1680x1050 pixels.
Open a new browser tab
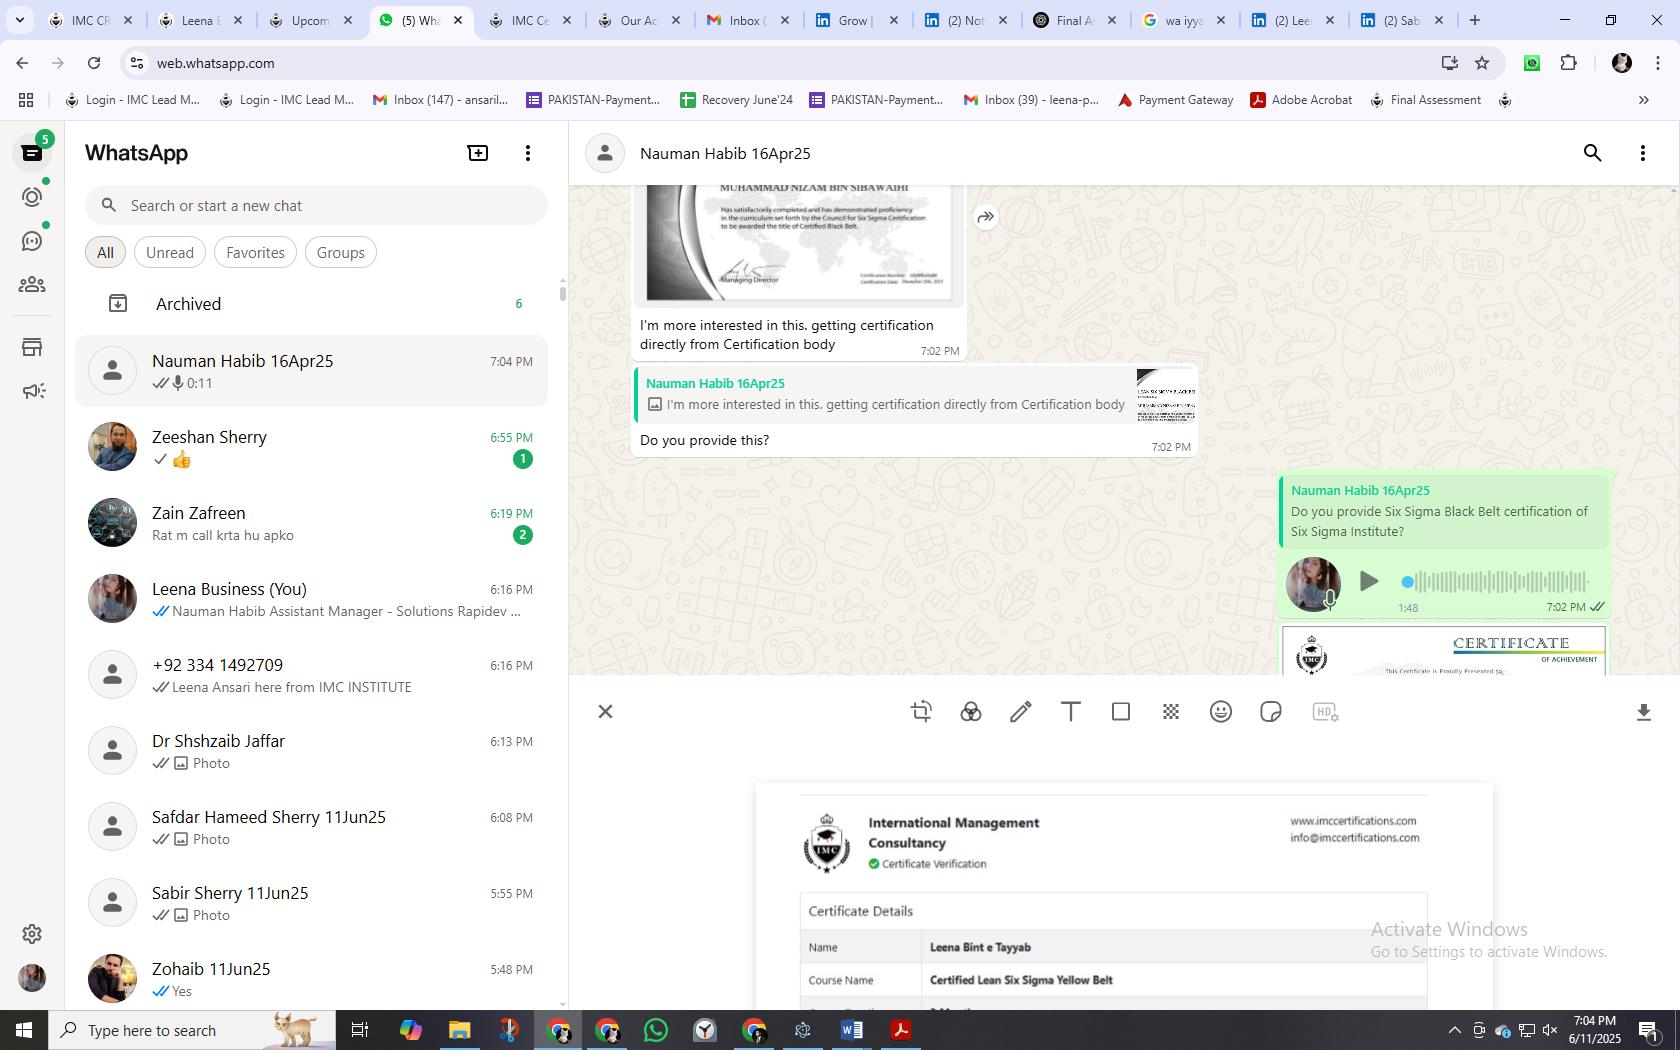pos(1474,20)
